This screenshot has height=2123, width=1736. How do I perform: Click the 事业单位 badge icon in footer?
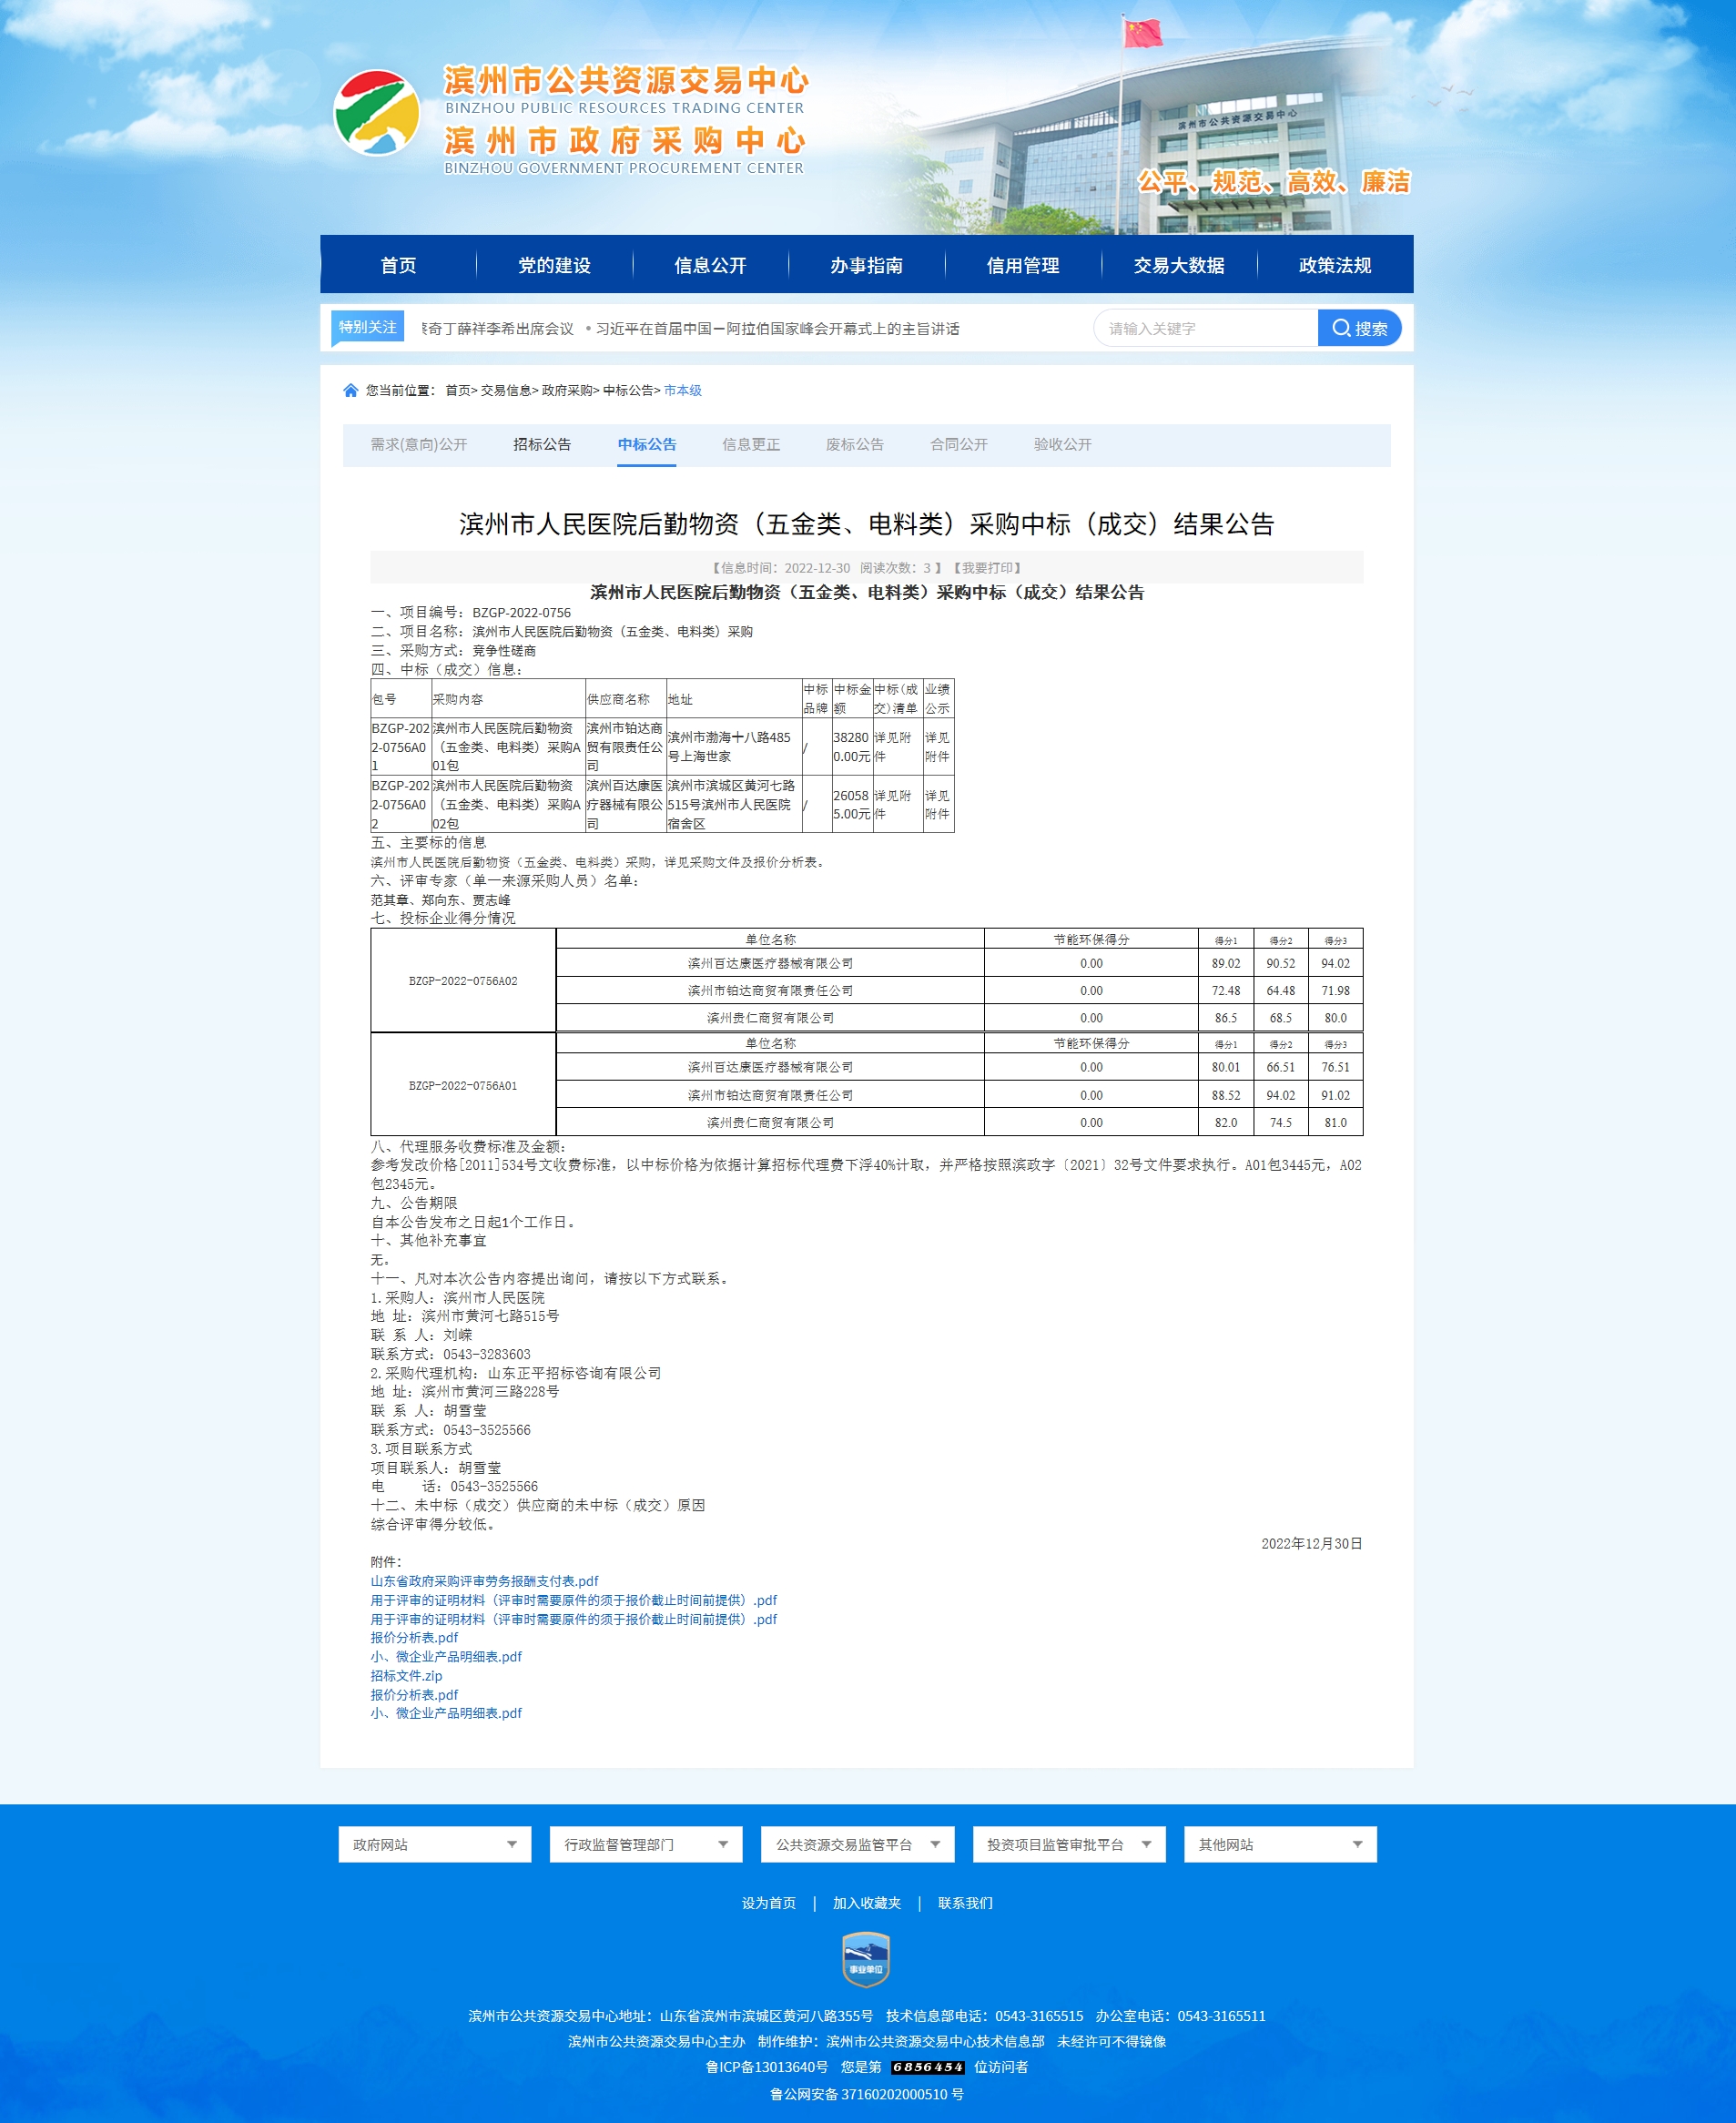click(x=866, y=1958)
